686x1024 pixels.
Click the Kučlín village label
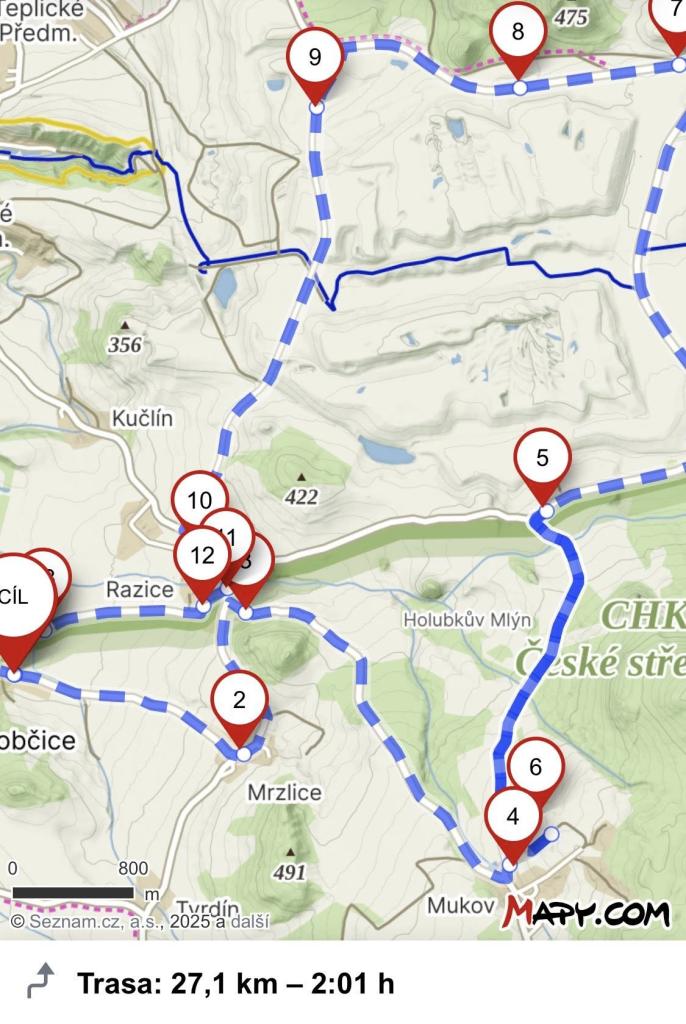[x=142, y=418]
